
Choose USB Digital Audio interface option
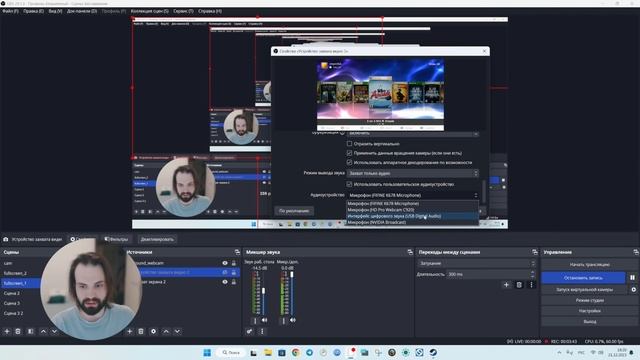pyautogui.click(x=412, y=216)
